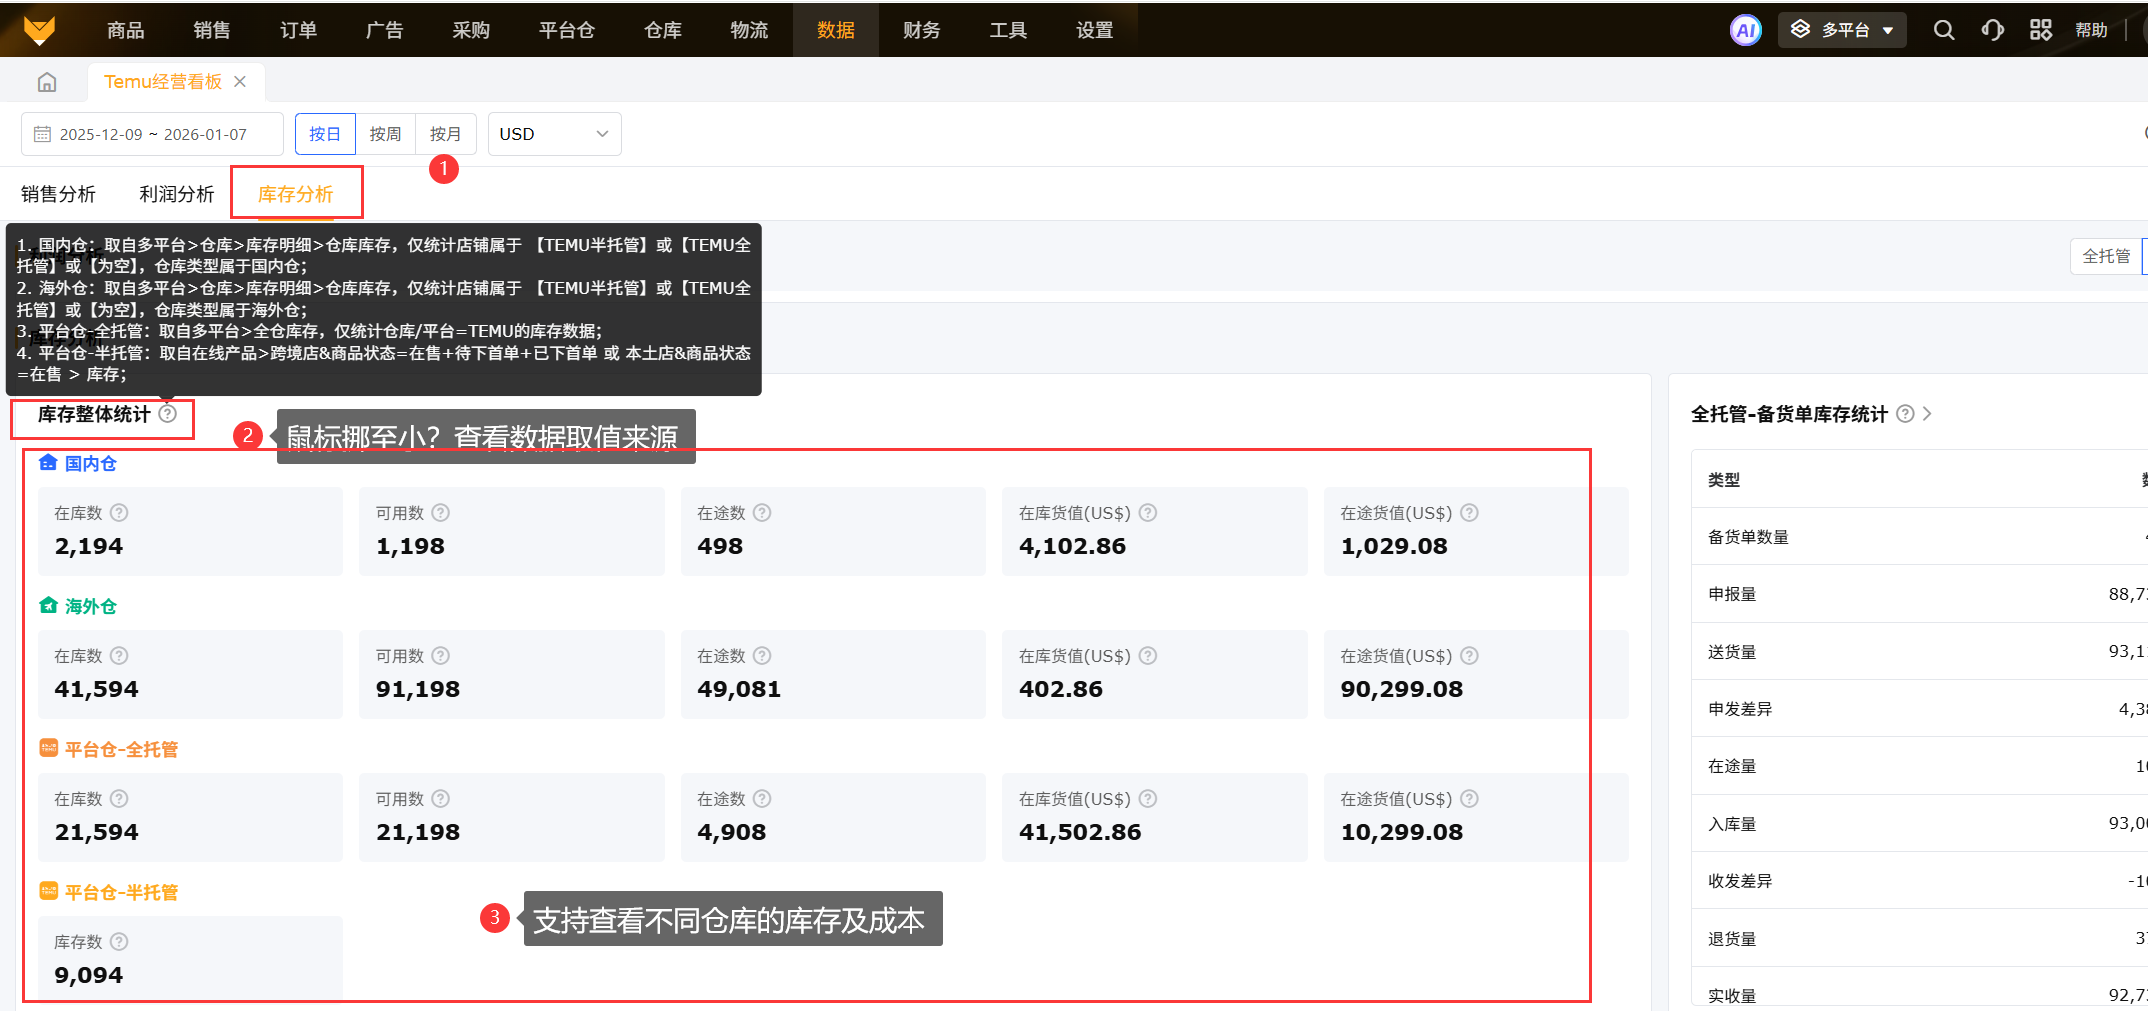Open the 平台仓 menu
The height and width of the screenshot is (1011, 2148).
(x=567, y=30)
